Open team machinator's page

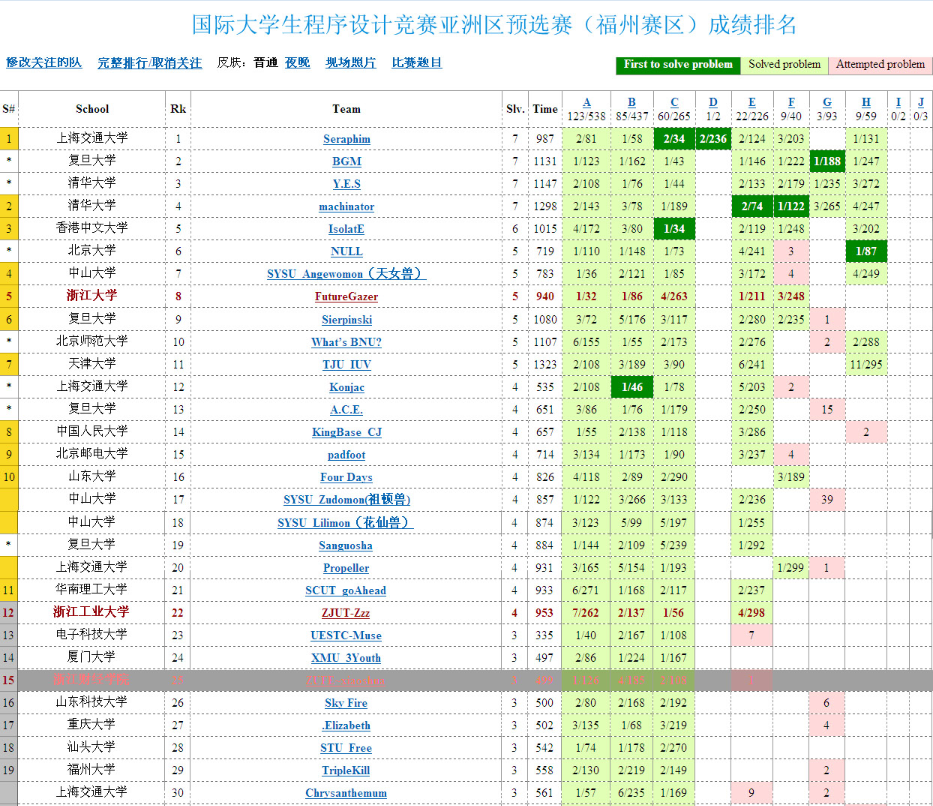[346, 207]
